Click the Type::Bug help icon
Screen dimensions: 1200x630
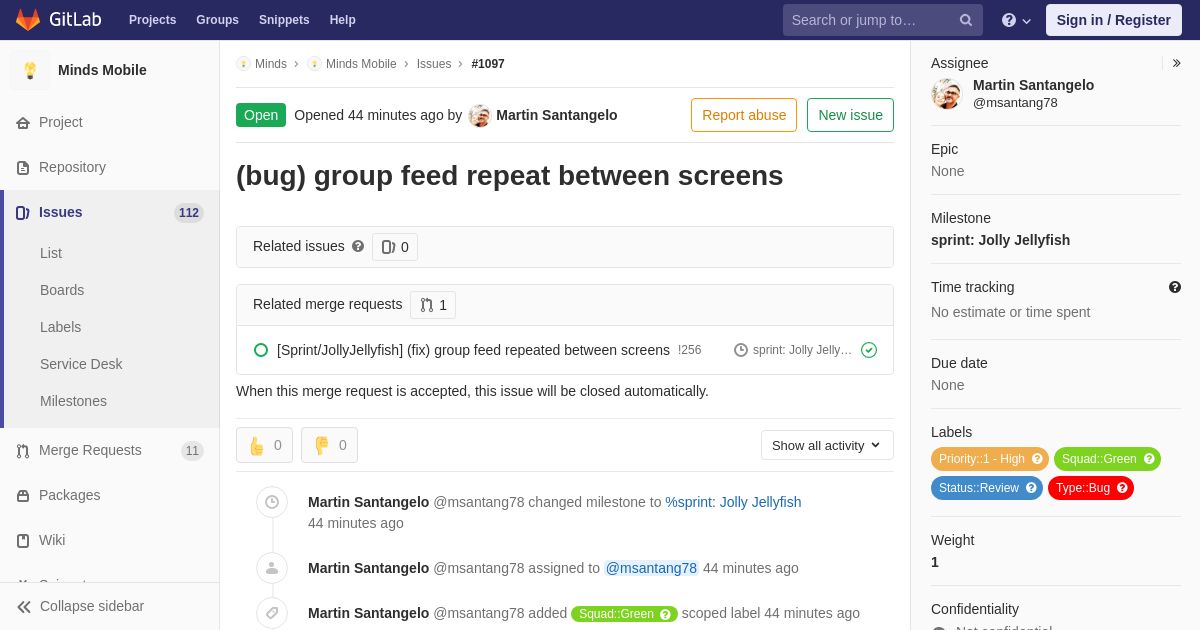1122,488
